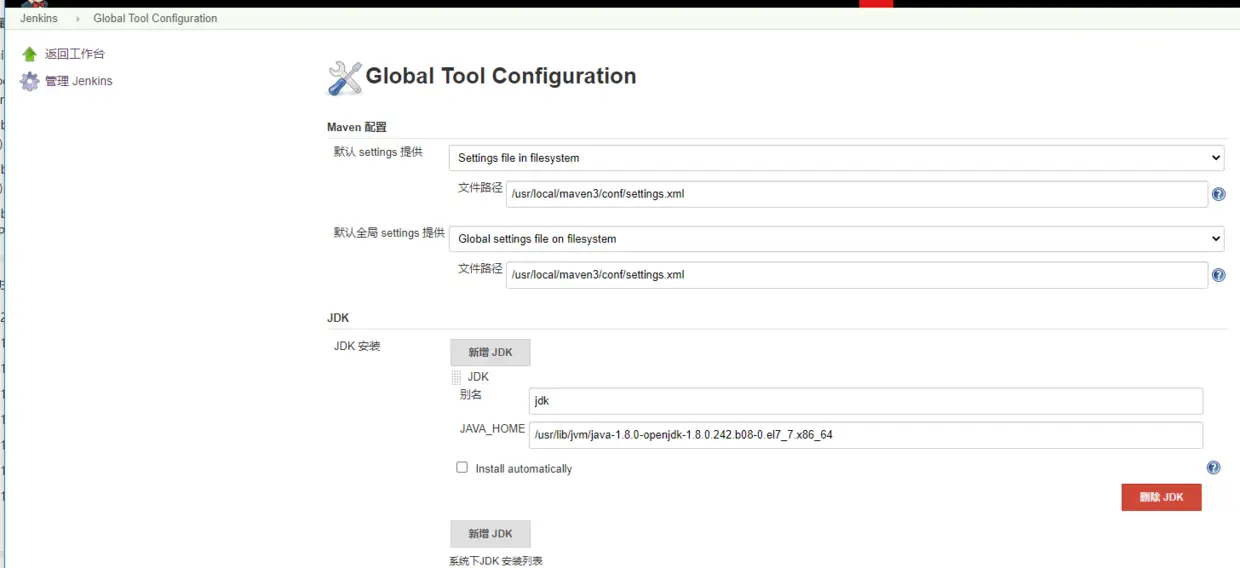Go to Jenkins breadcrumb
1240x568 pixels.
click(x=39, y=18)
